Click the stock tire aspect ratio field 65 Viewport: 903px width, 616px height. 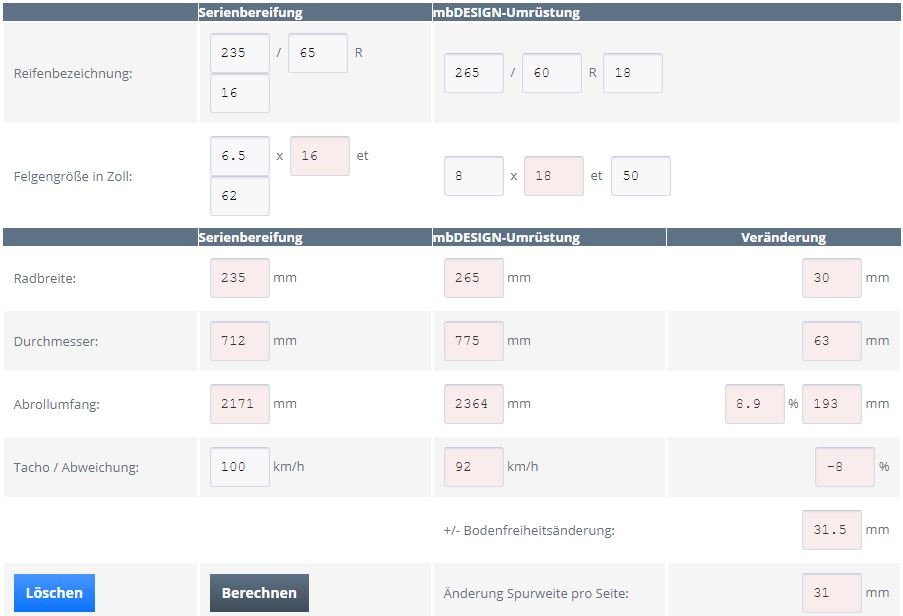click(317, 53)
